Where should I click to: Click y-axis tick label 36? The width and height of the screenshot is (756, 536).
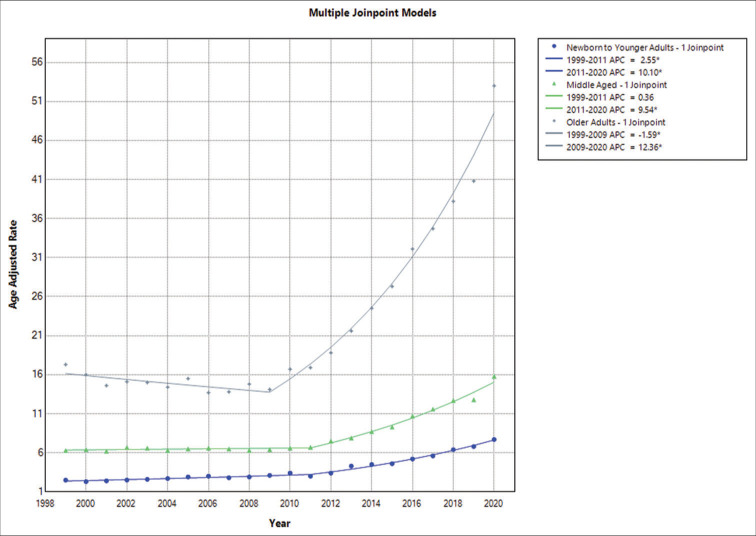[38, 218]
